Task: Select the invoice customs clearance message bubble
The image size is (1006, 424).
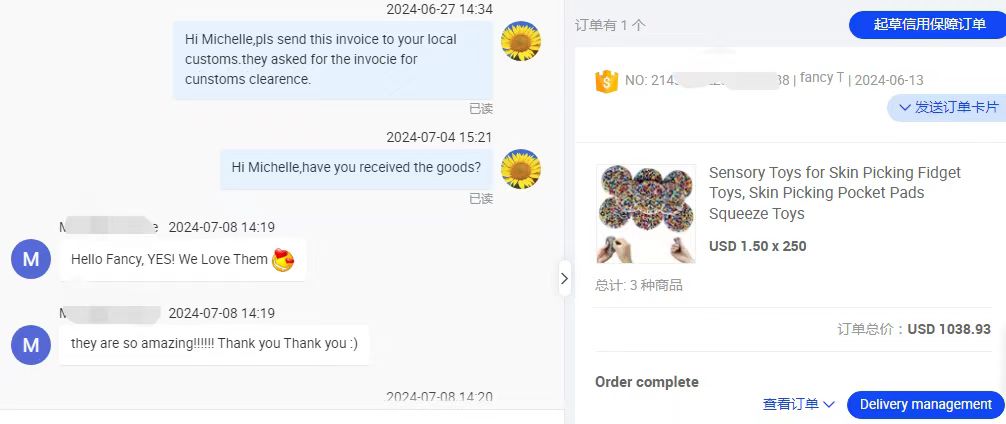Action: coord(332,60)
